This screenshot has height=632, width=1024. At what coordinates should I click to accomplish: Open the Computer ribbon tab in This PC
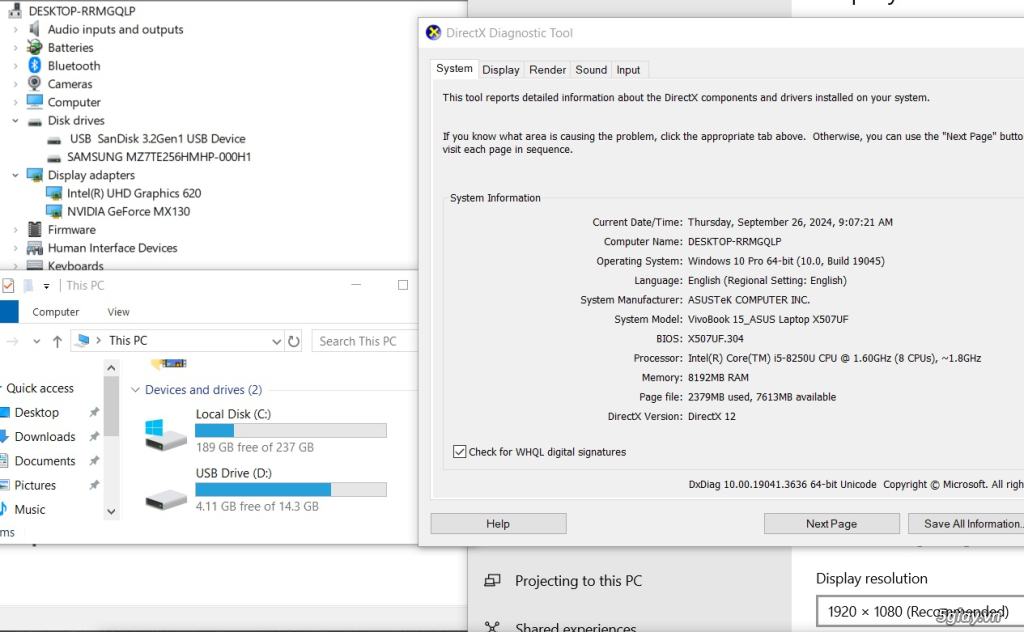point(56,312)
